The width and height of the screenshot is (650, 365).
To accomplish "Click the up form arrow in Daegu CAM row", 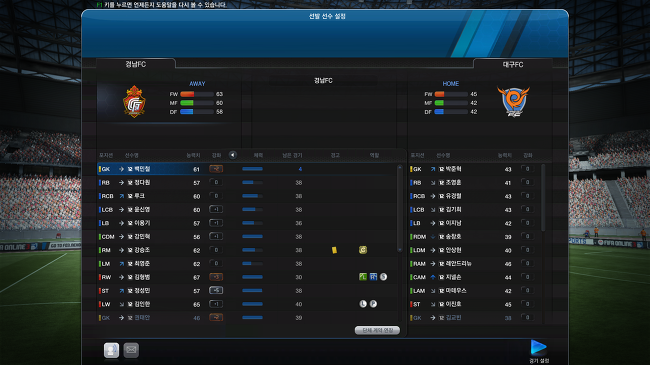I will [433, 277].
